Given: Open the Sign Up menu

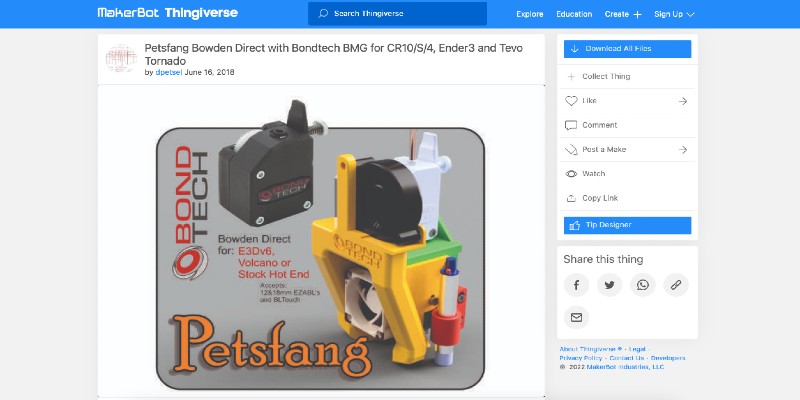Looking at the screenshot, I should tap(668, 14).
